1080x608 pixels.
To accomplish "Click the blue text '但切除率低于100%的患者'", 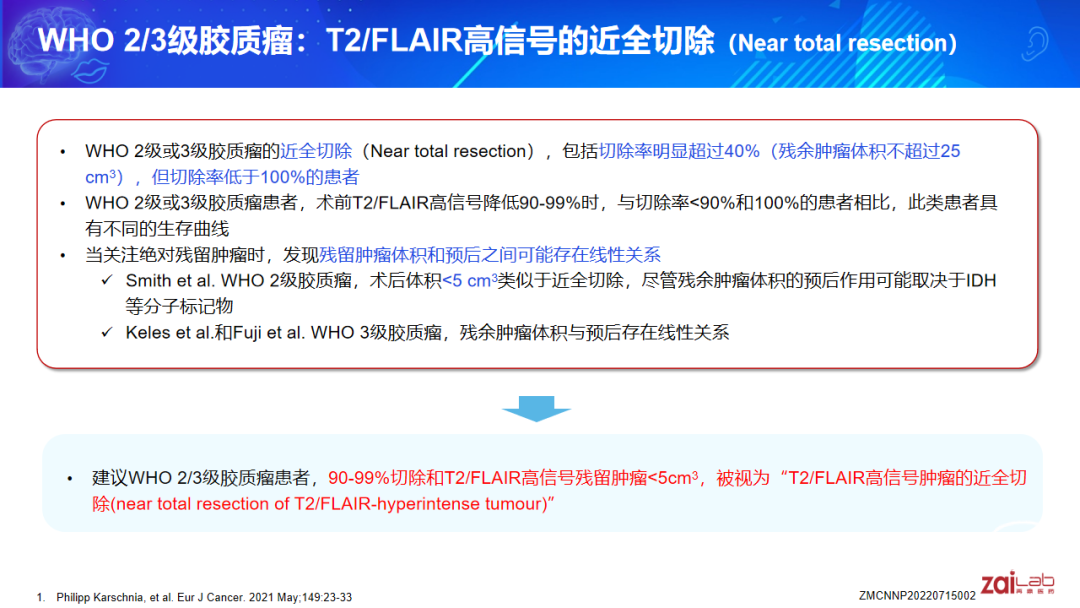I will tap(255, 177).
